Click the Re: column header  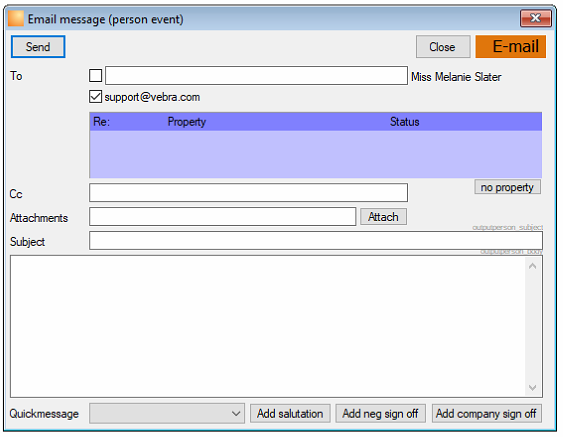point(101,122)
